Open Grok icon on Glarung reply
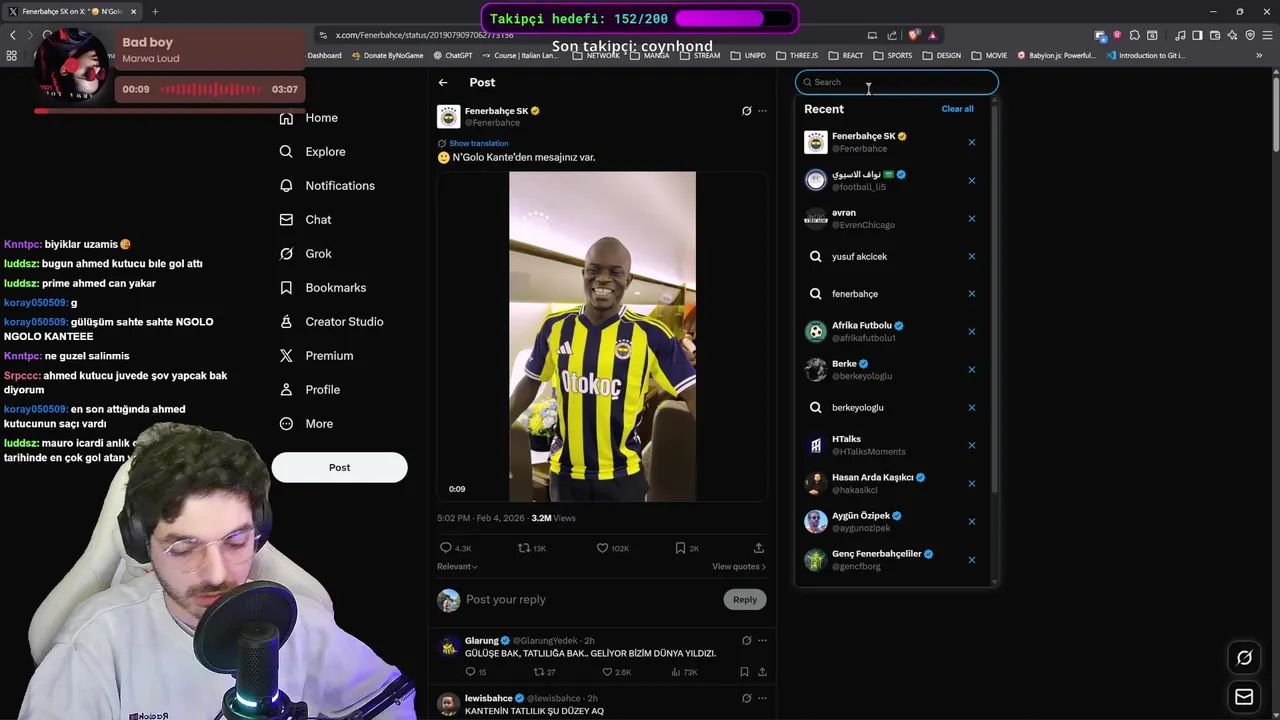1280x720 pixels. point(746,641)
